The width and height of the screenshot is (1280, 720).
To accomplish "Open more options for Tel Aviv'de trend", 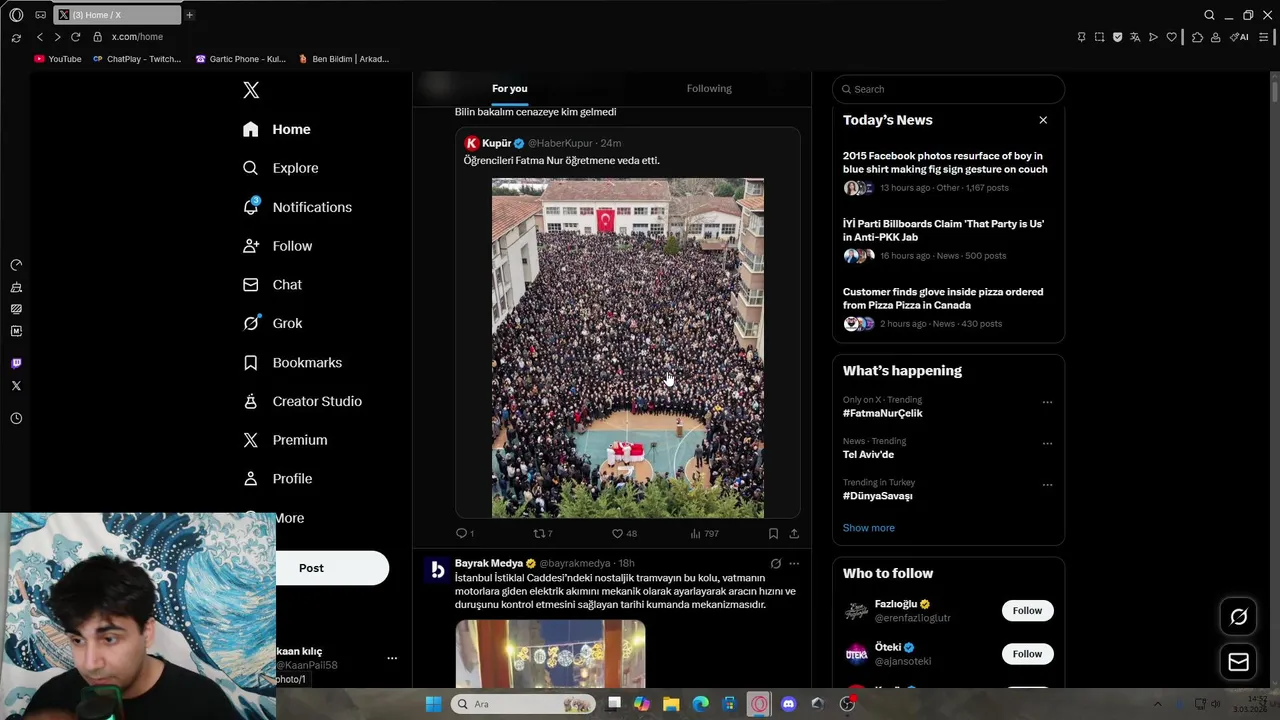I will [1047, 443].
